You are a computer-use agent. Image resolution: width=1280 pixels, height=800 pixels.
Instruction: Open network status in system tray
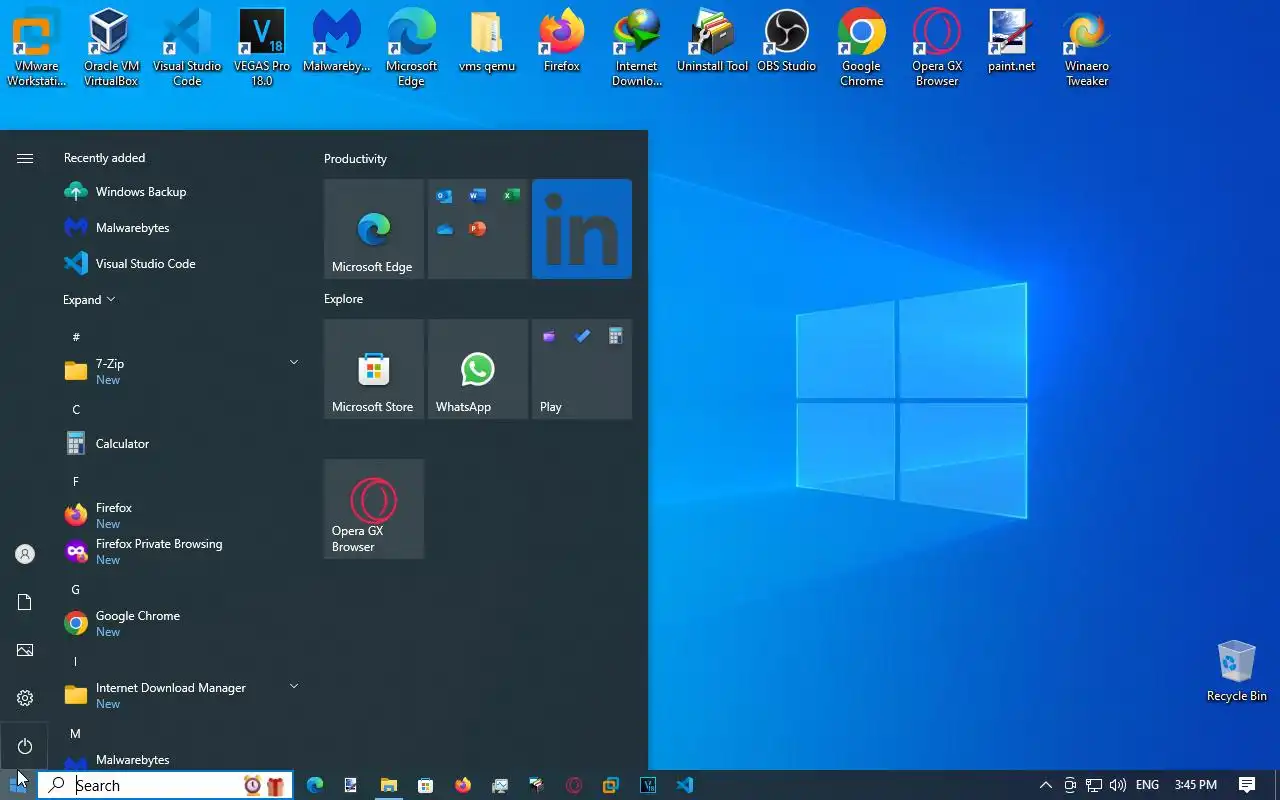[1094, 785]
